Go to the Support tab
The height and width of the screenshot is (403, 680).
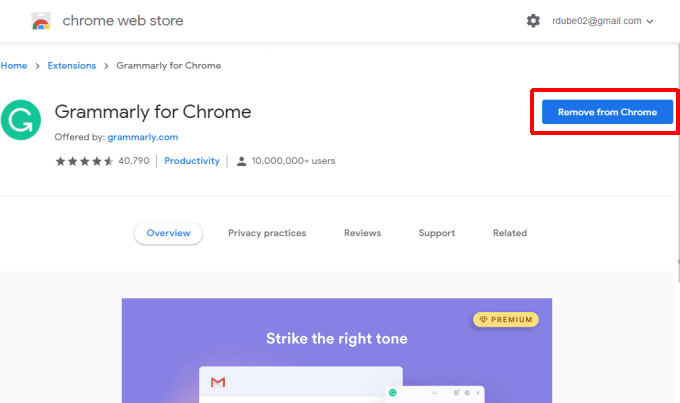[x=437, y=233]
